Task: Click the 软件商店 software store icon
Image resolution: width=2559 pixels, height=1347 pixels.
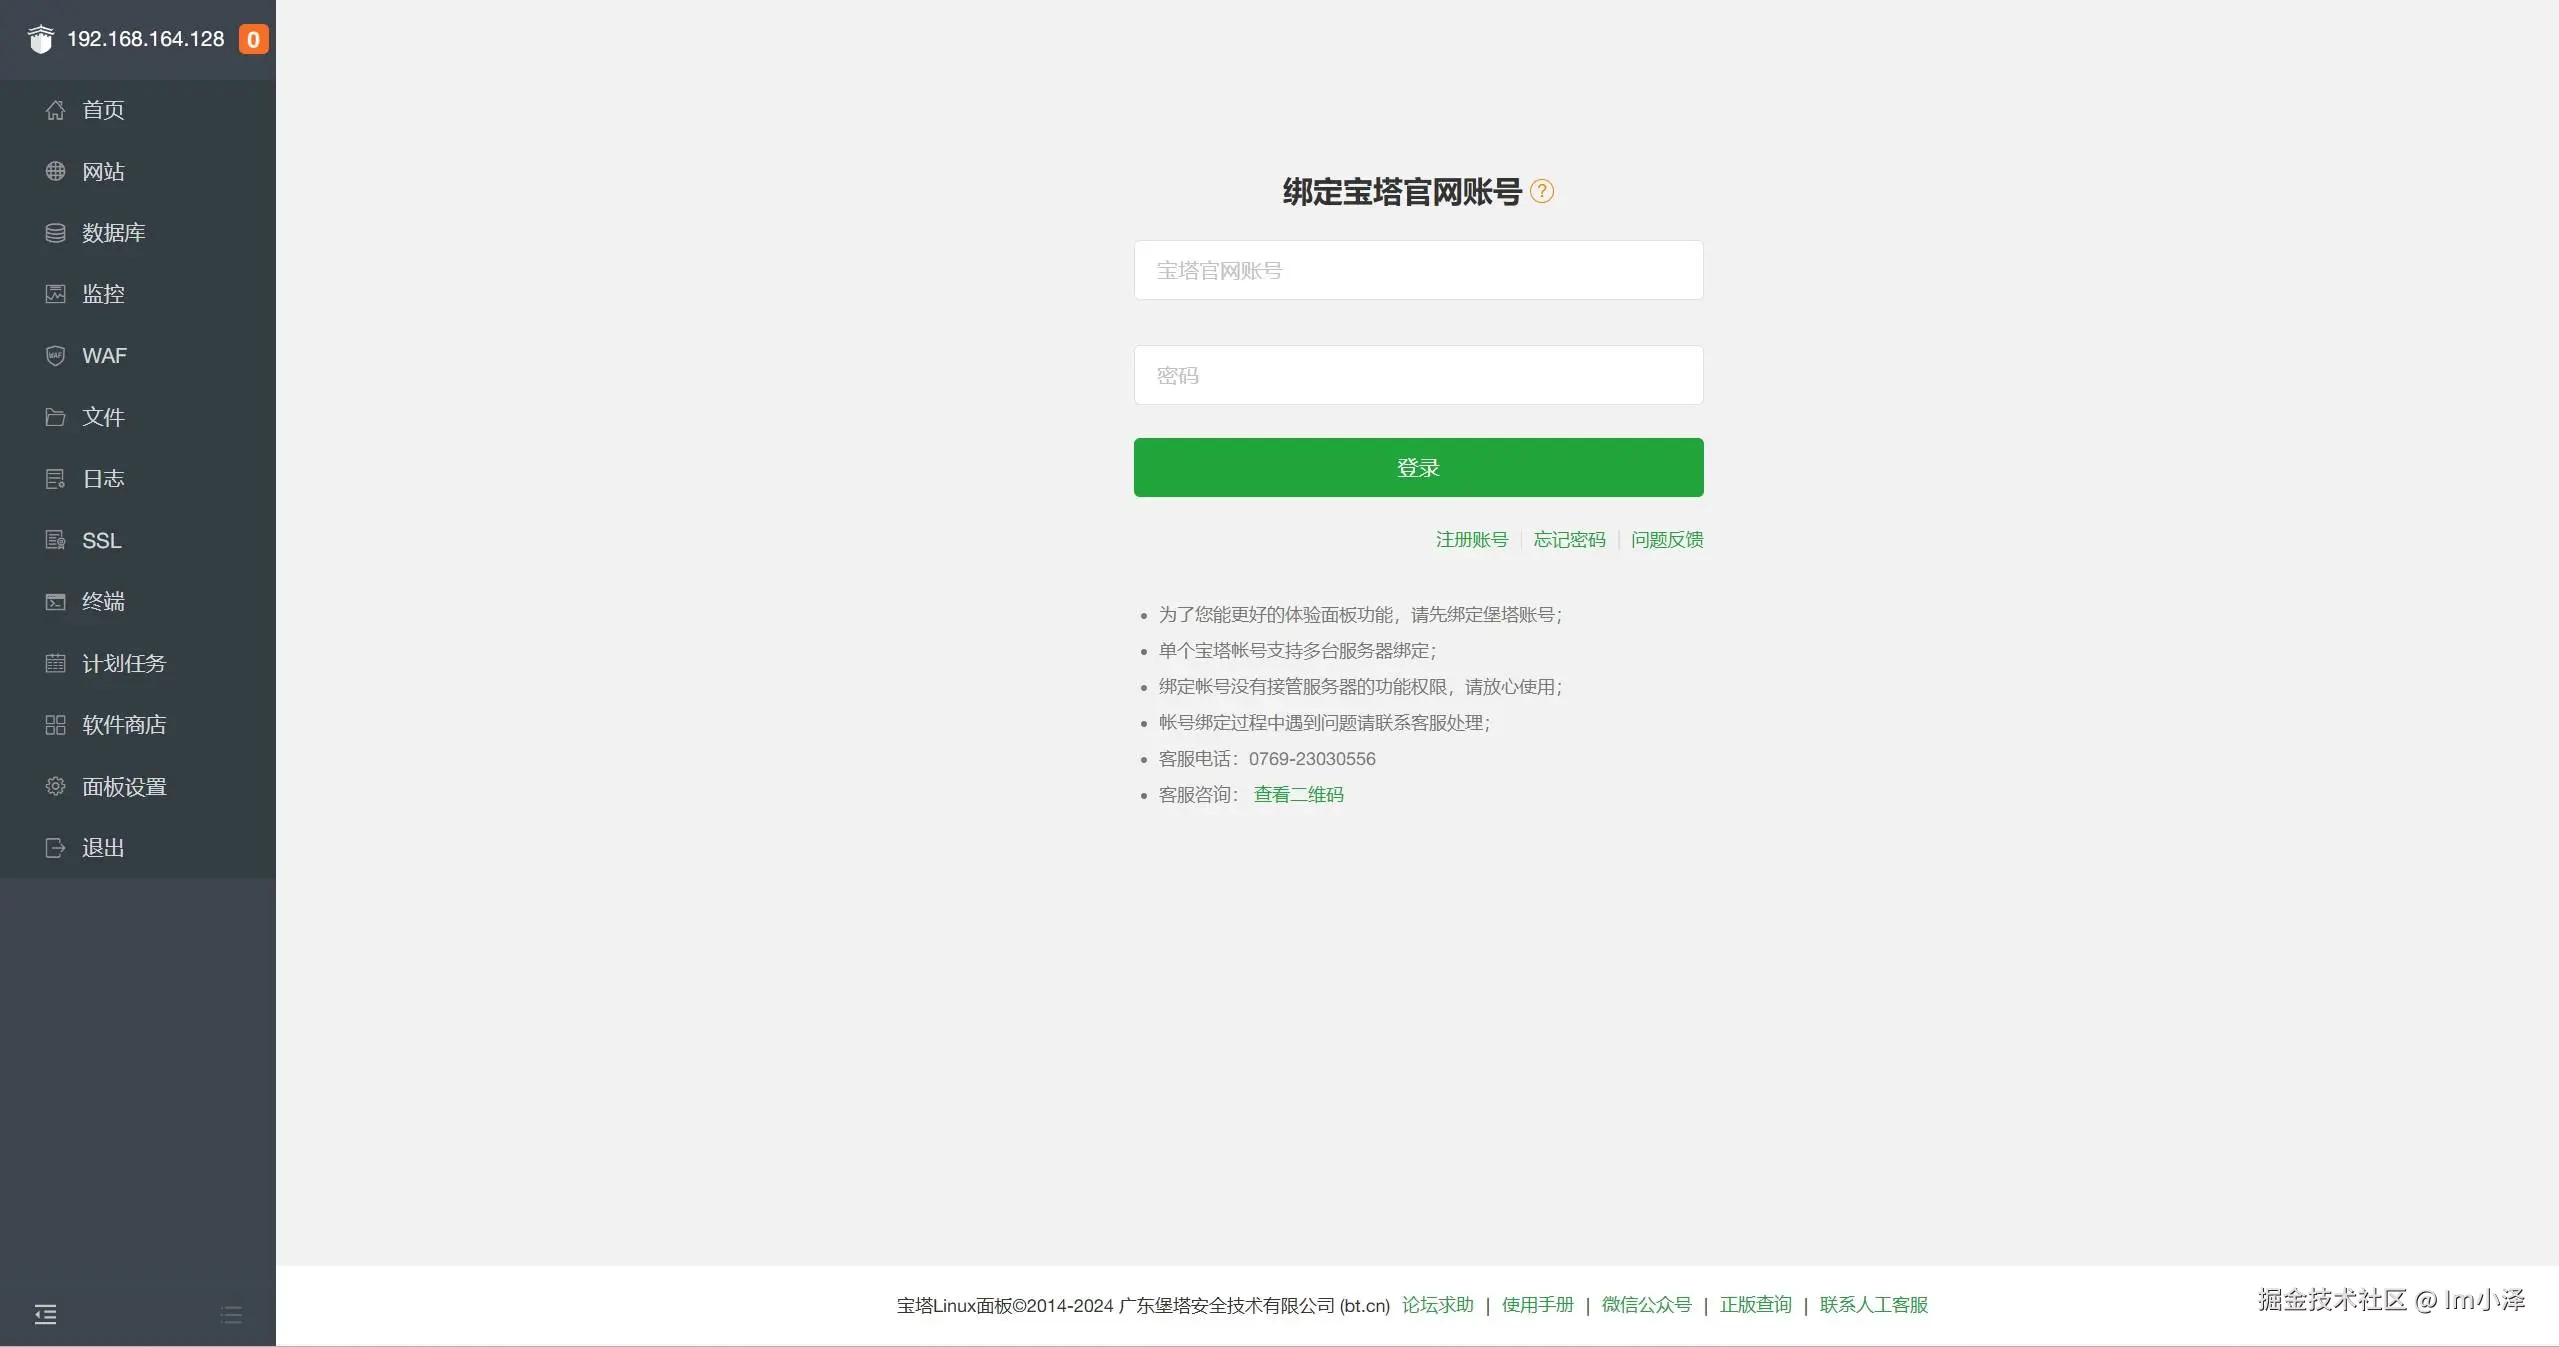Action: [55, 724]
